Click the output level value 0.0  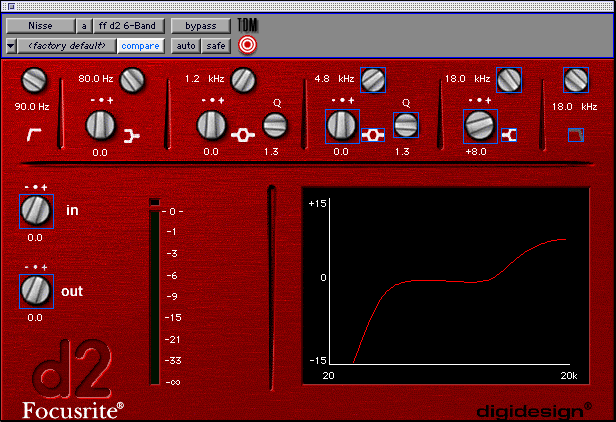pos(35,317)
